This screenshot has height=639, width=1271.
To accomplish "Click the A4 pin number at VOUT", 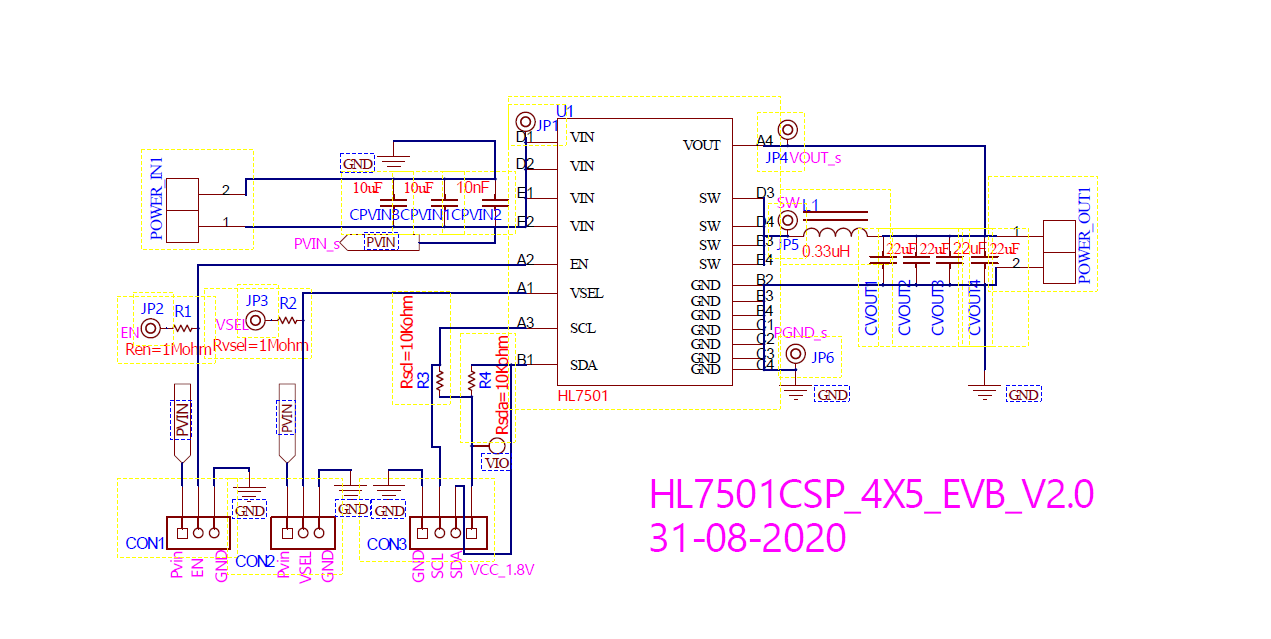I will 765,140.
